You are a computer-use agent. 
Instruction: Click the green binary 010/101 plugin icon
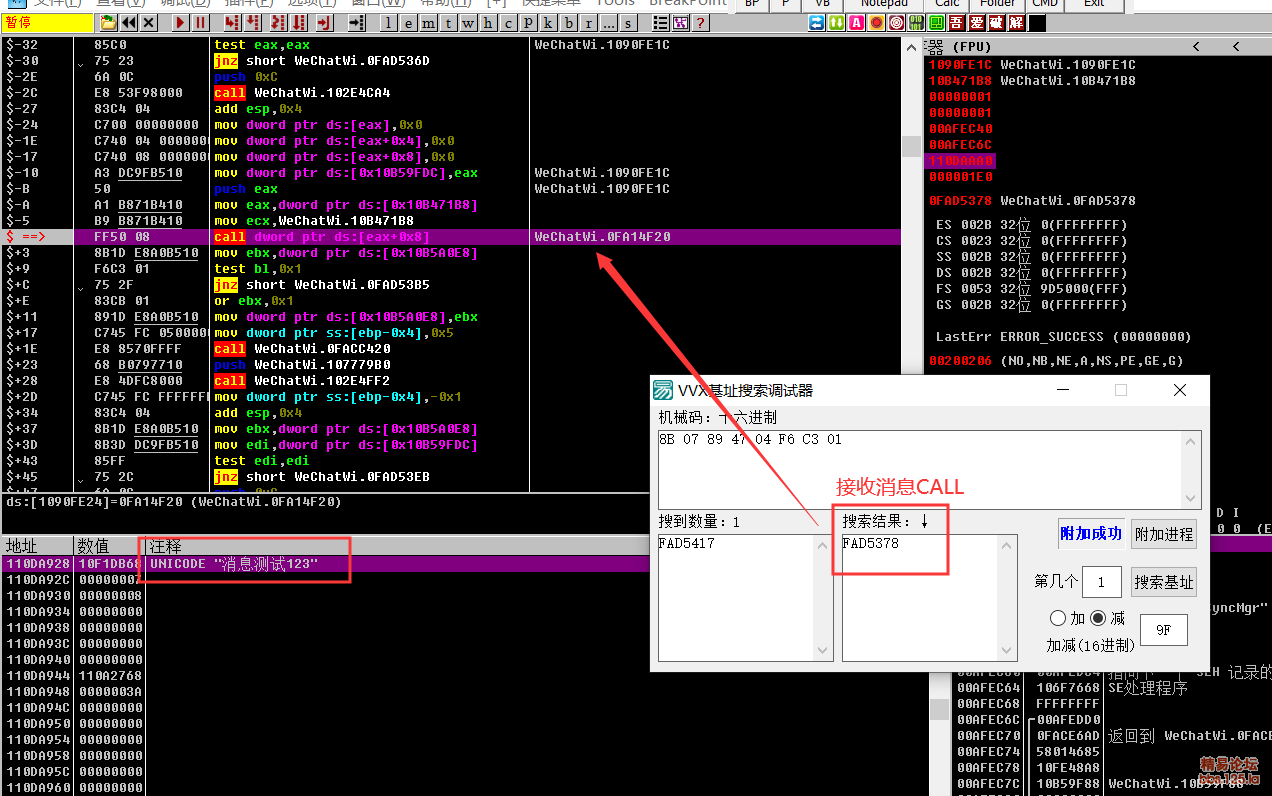tap(916, 22)
